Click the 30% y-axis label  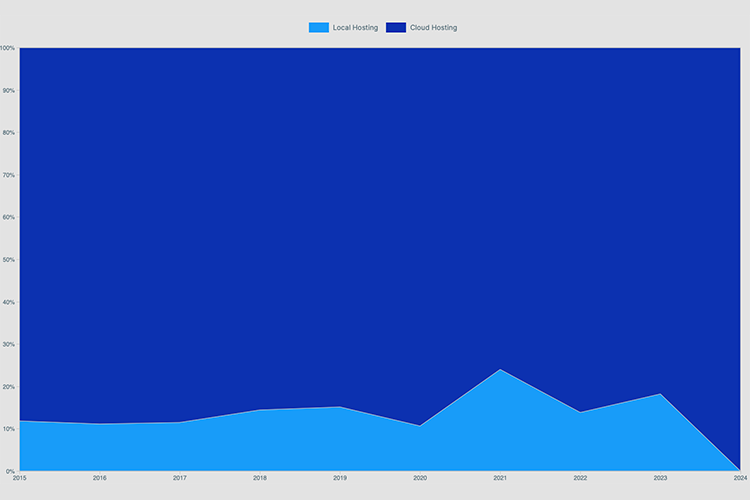(x=9, y=344)
